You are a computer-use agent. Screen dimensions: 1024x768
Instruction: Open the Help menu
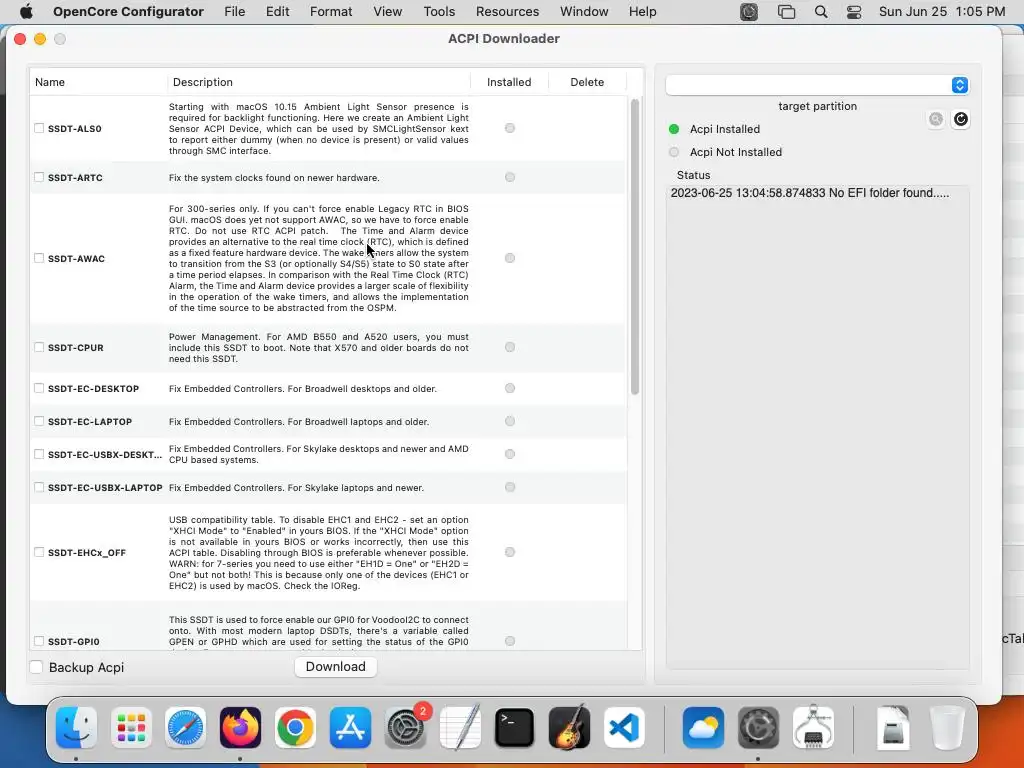[643, 12]
